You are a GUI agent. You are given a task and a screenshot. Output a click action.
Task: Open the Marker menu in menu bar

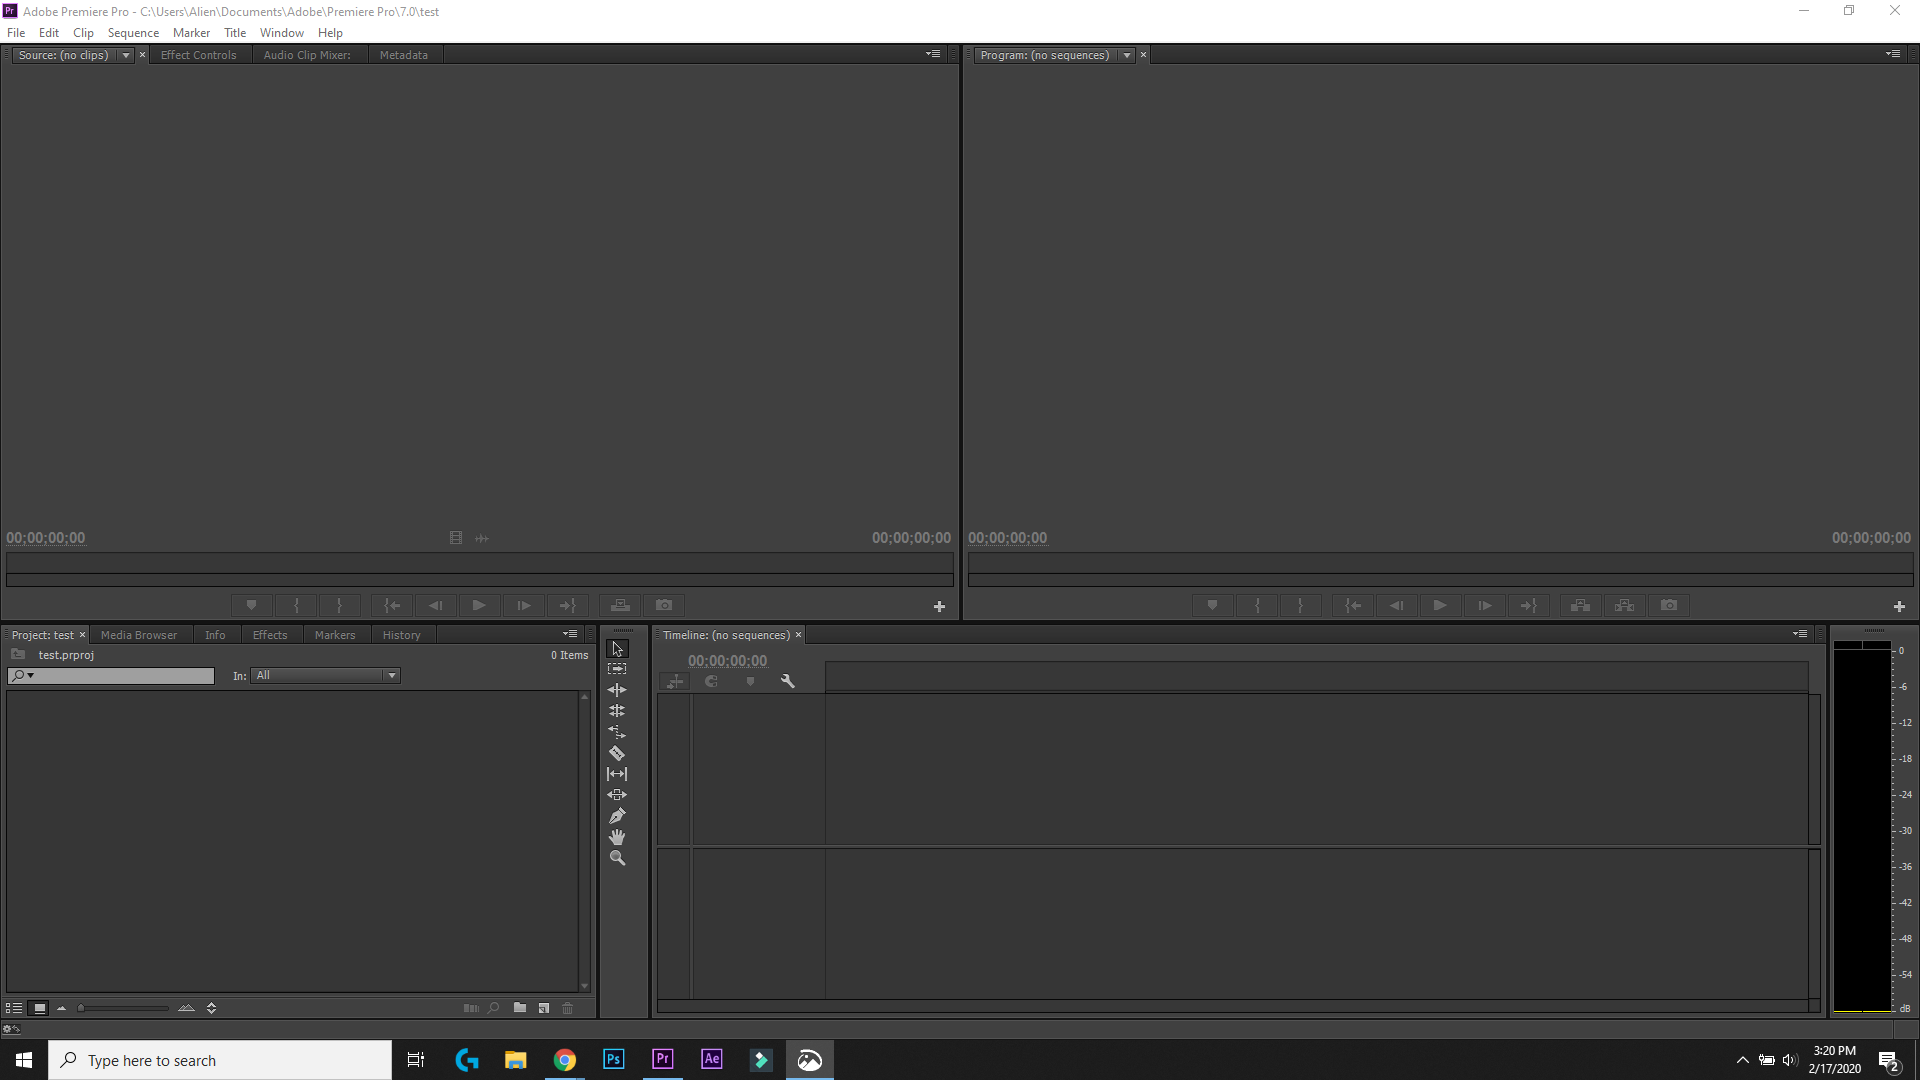[x=191, y=33]
